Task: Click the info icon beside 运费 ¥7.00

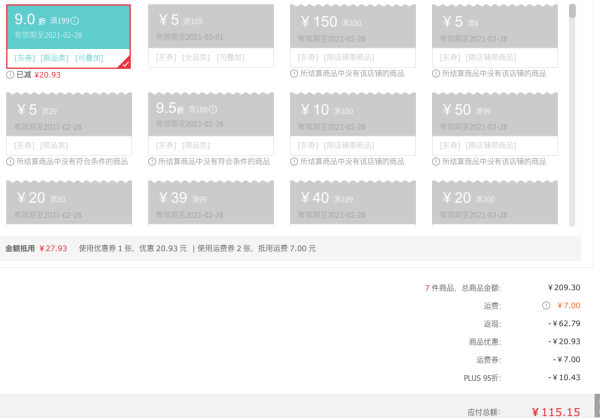Action: tap(546, 305)
